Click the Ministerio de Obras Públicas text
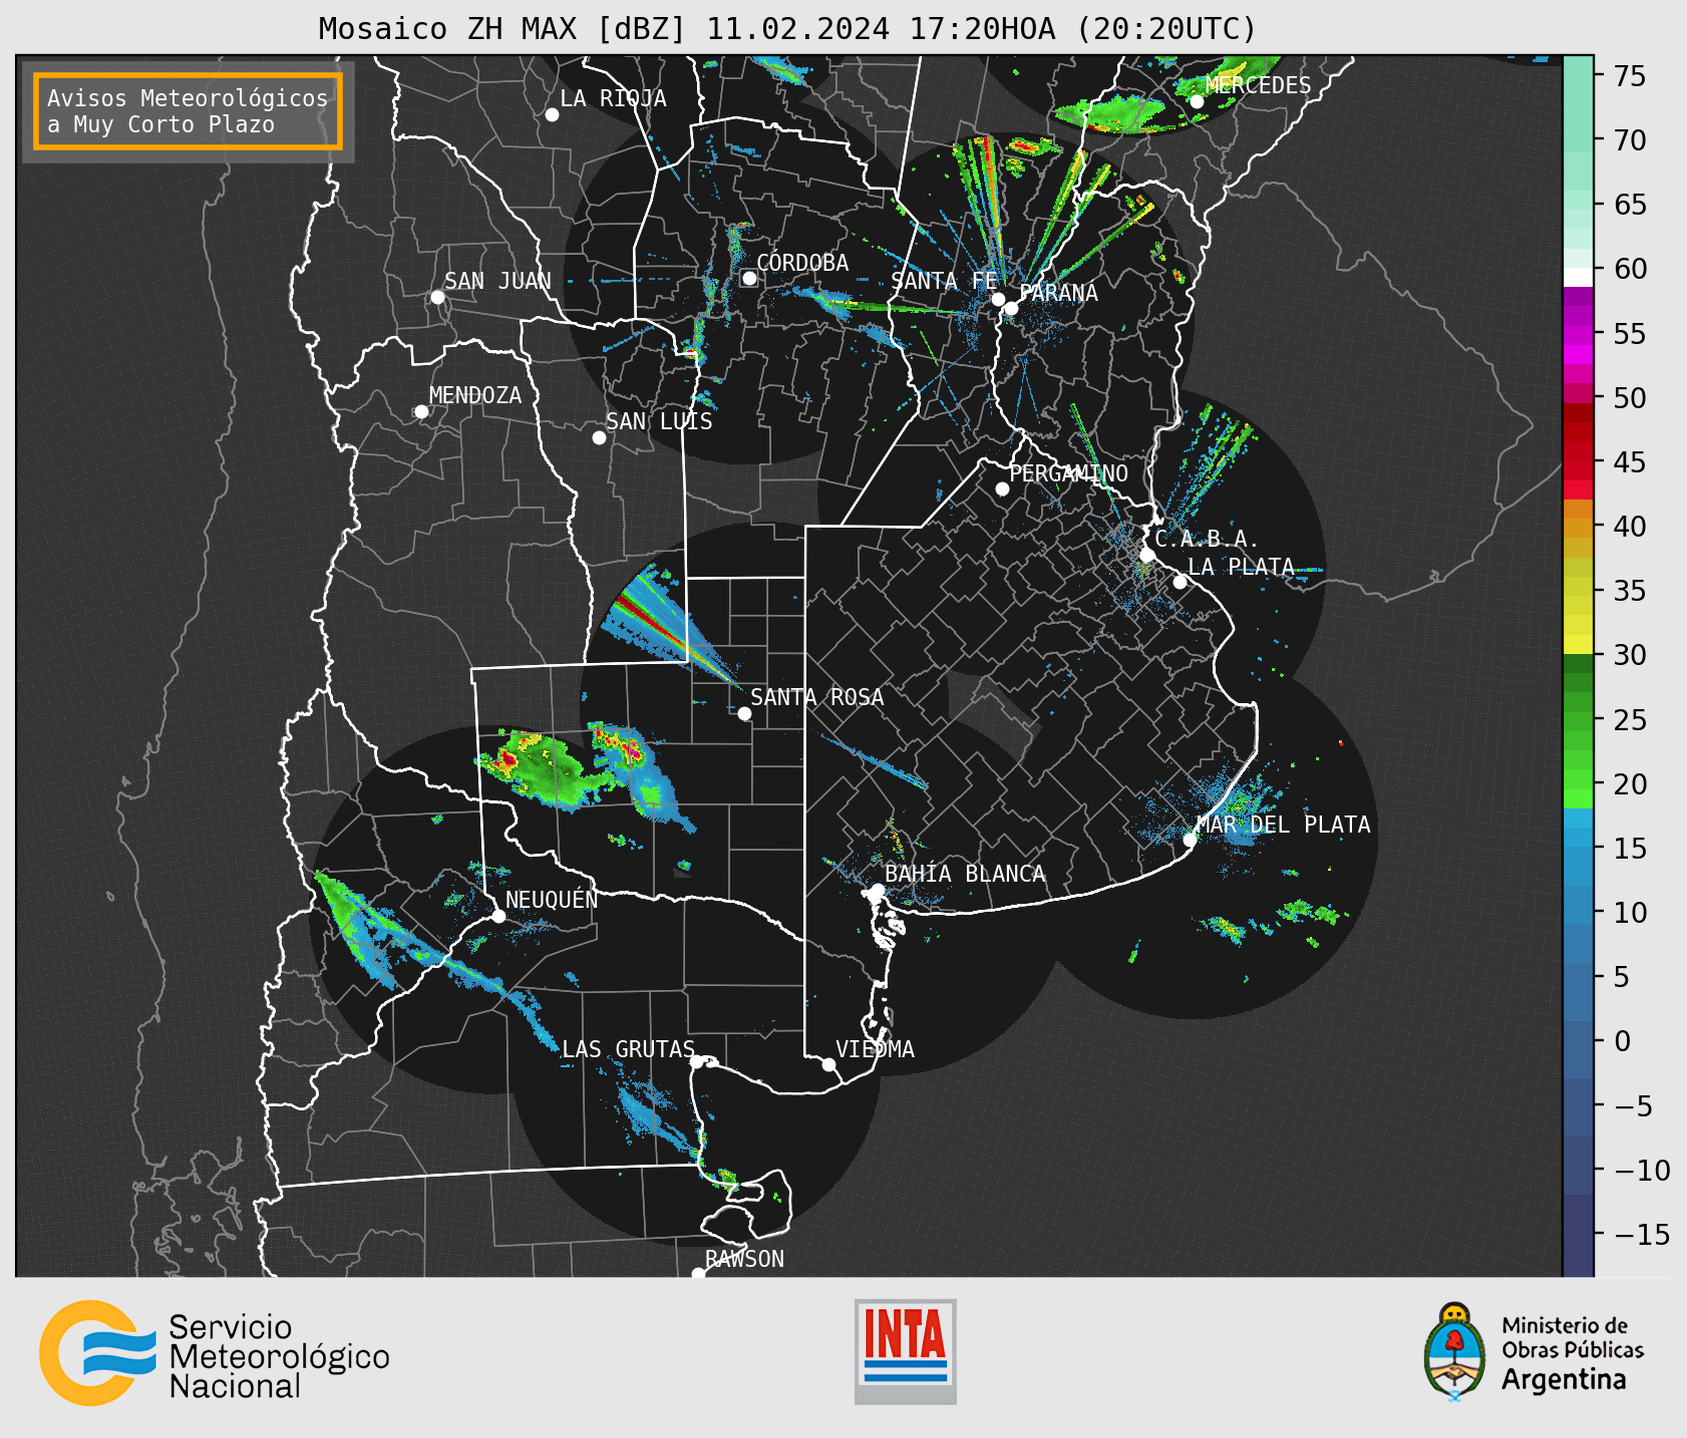Viewport: 1687px width, 1438px height. (1571, 1338)
